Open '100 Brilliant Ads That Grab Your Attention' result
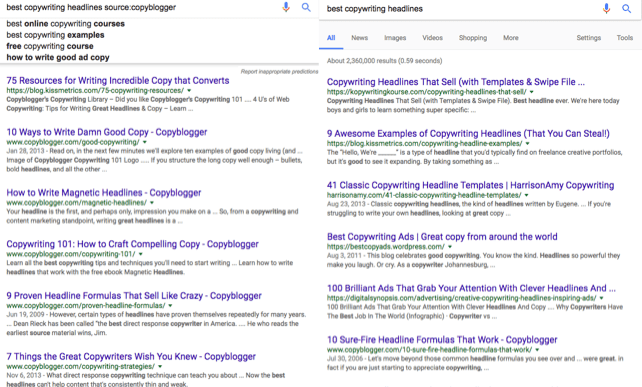 (x=471, y=288)
